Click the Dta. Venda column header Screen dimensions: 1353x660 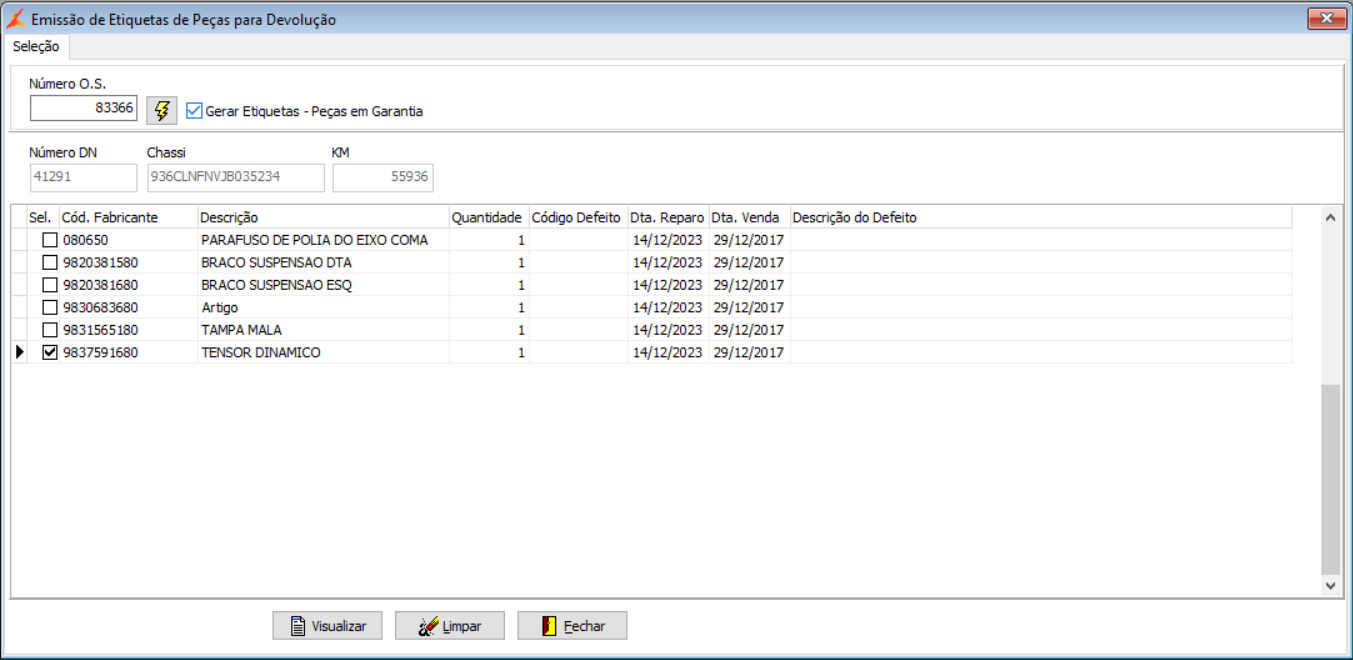[x=749, y=217]
